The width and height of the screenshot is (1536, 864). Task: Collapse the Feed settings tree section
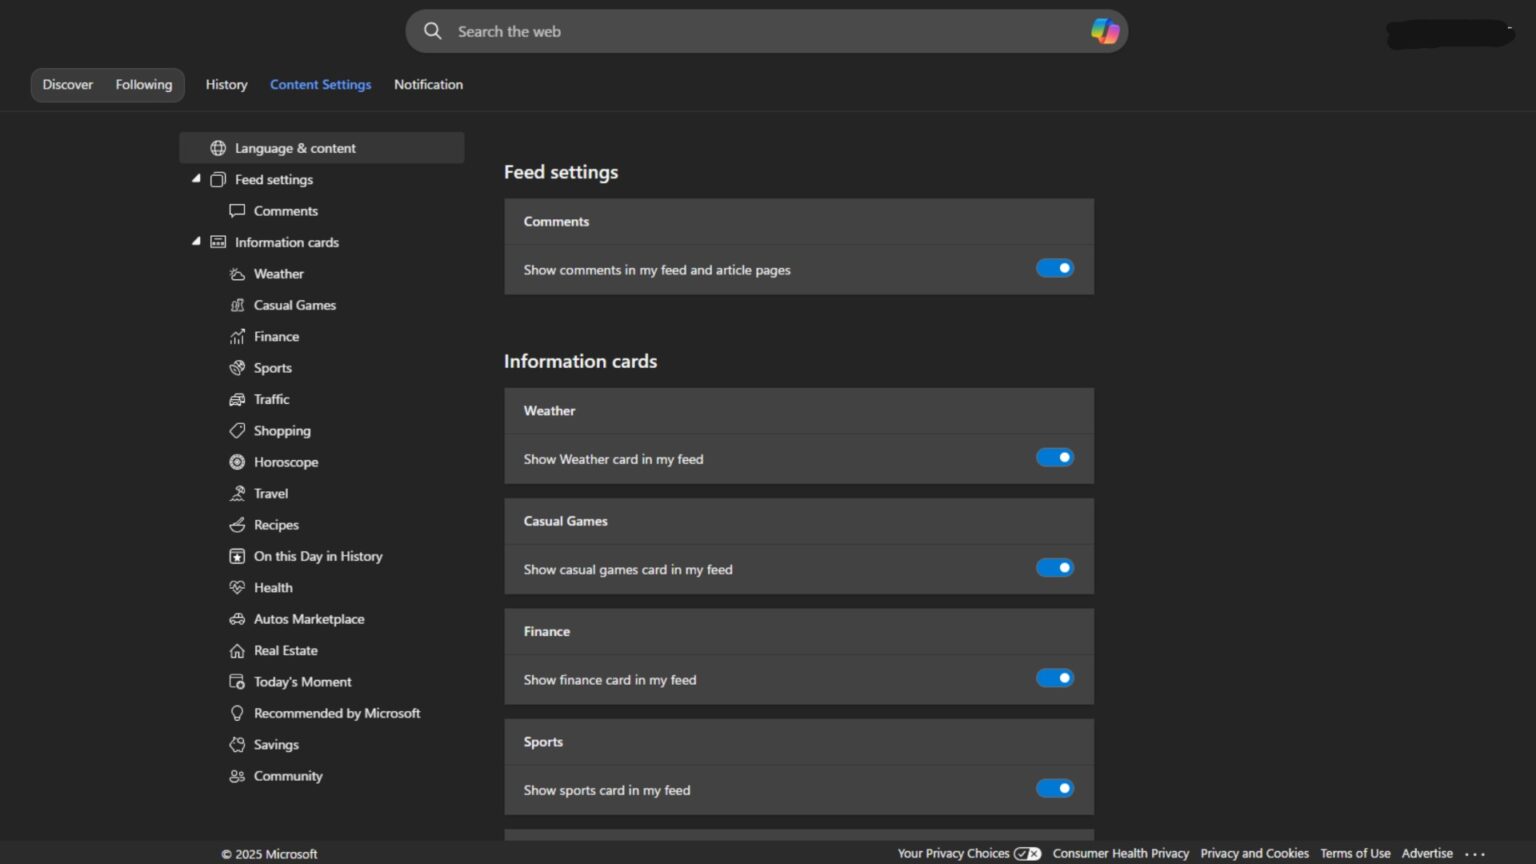click(x=197, y=178)
